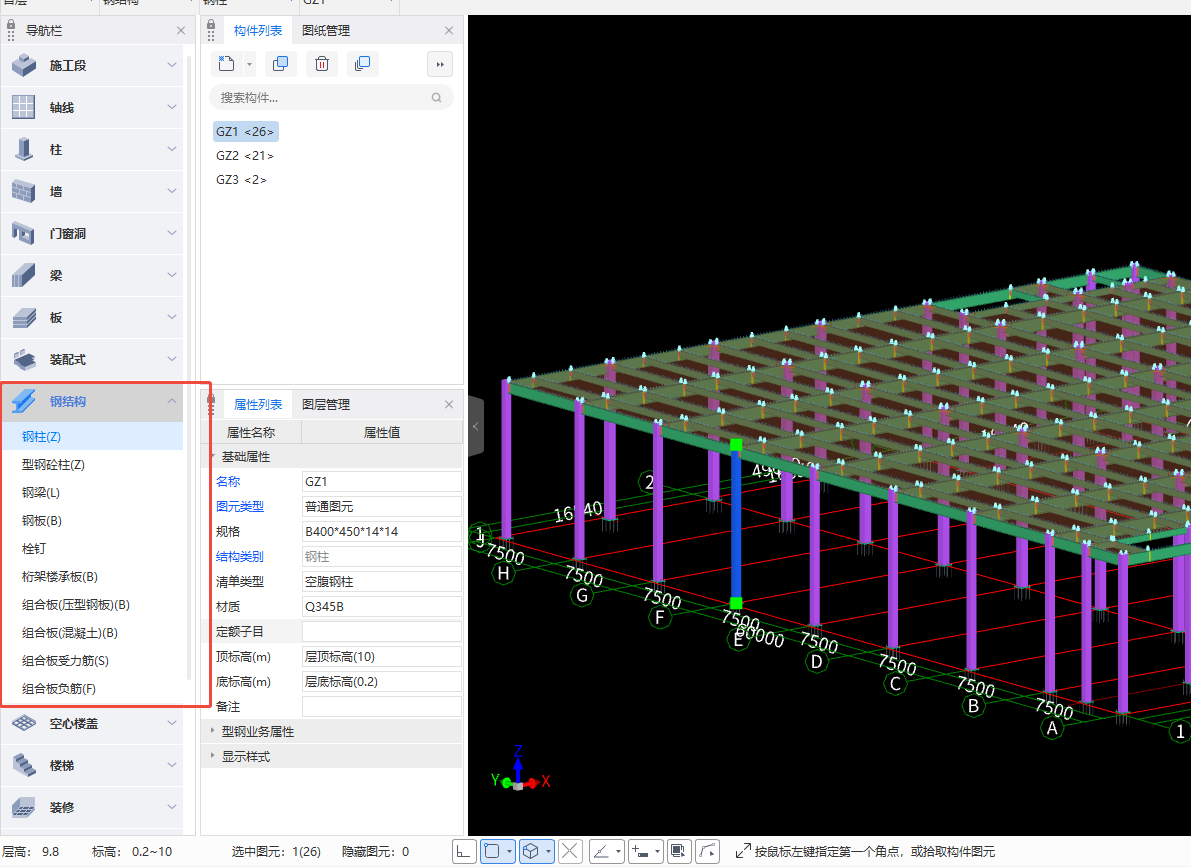Image resolution: width=1191 pixels, height=867 pixels.
Task: Click the new component icon
Action: pos(227,64)
